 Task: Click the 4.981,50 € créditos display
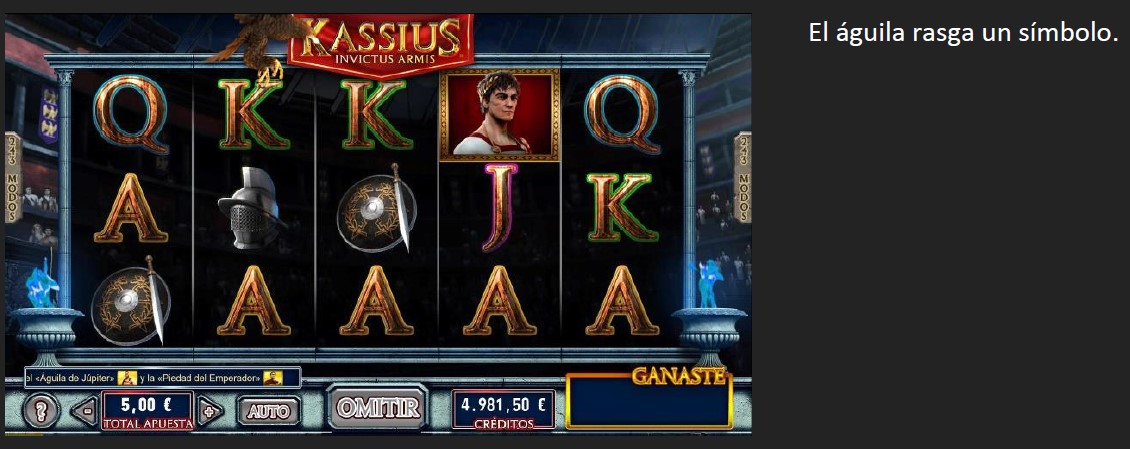tap(503, 409)
